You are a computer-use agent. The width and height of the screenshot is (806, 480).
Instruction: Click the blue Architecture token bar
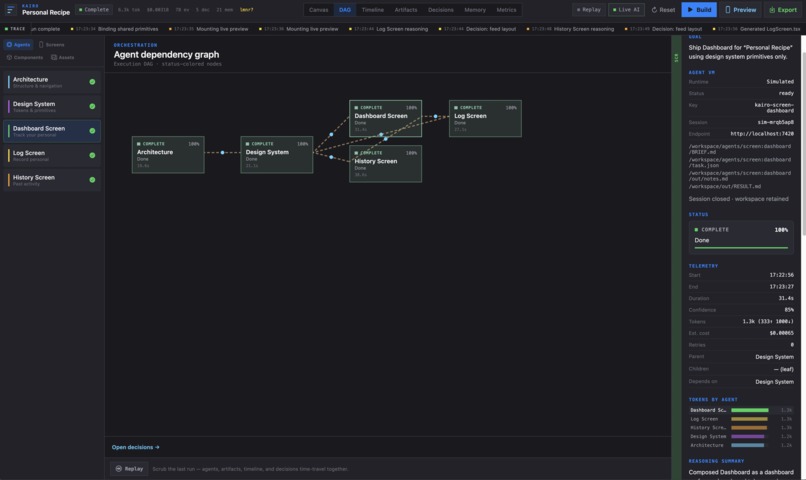click(747, 445)
